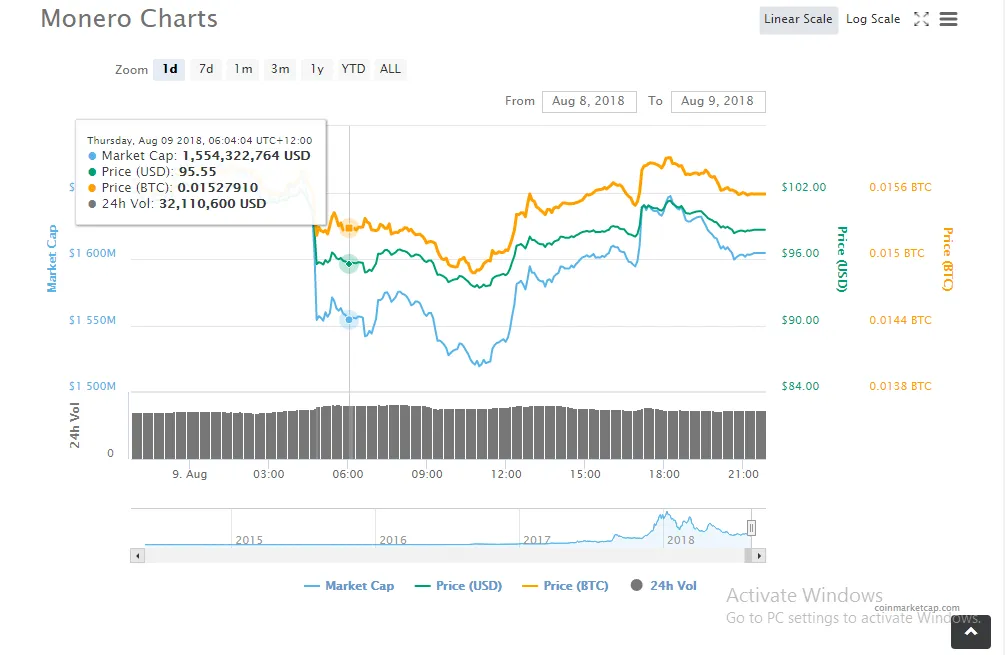Click the green Price USD hover marker

click(x=349, y=263)
